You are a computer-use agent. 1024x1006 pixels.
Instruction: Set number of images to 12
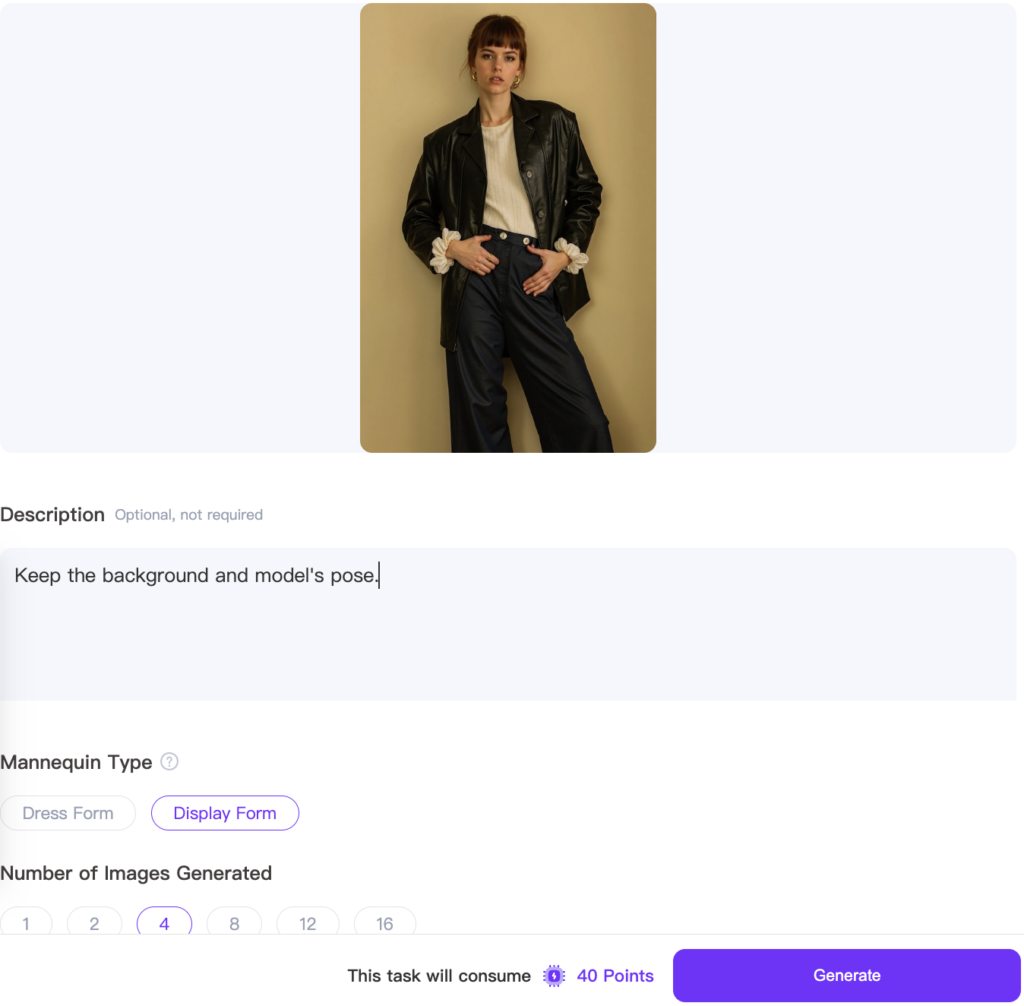(x=307, y=923)
